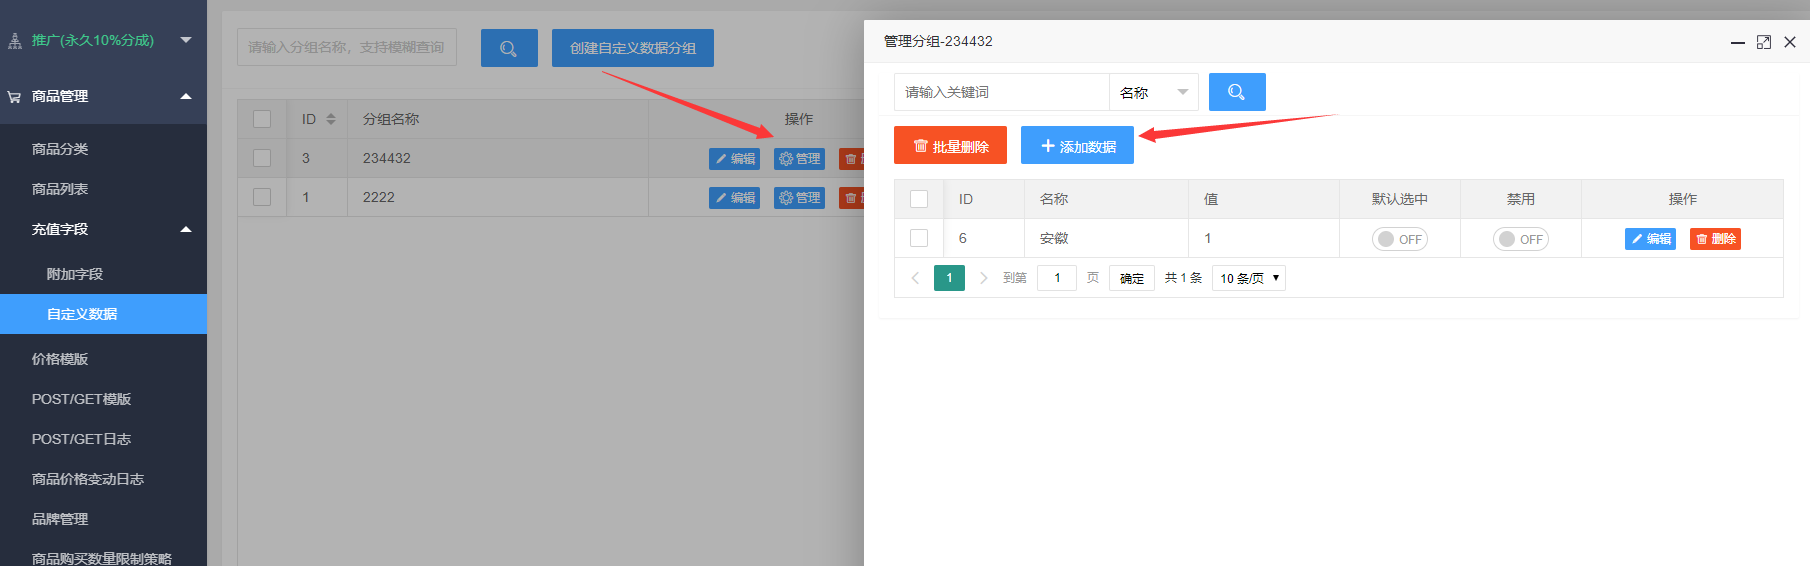This screenshot has height=566, width=1810.
Task: Open 自定义数据 in the sidebar
Action: [103, 314]
